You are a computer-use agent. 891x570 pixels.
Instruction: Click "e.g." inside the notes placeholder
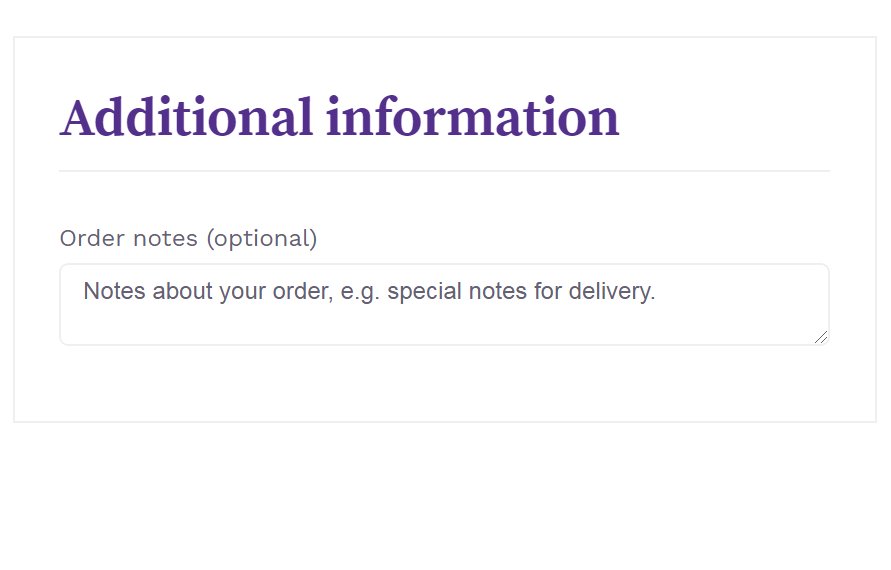tap(360, 292)
